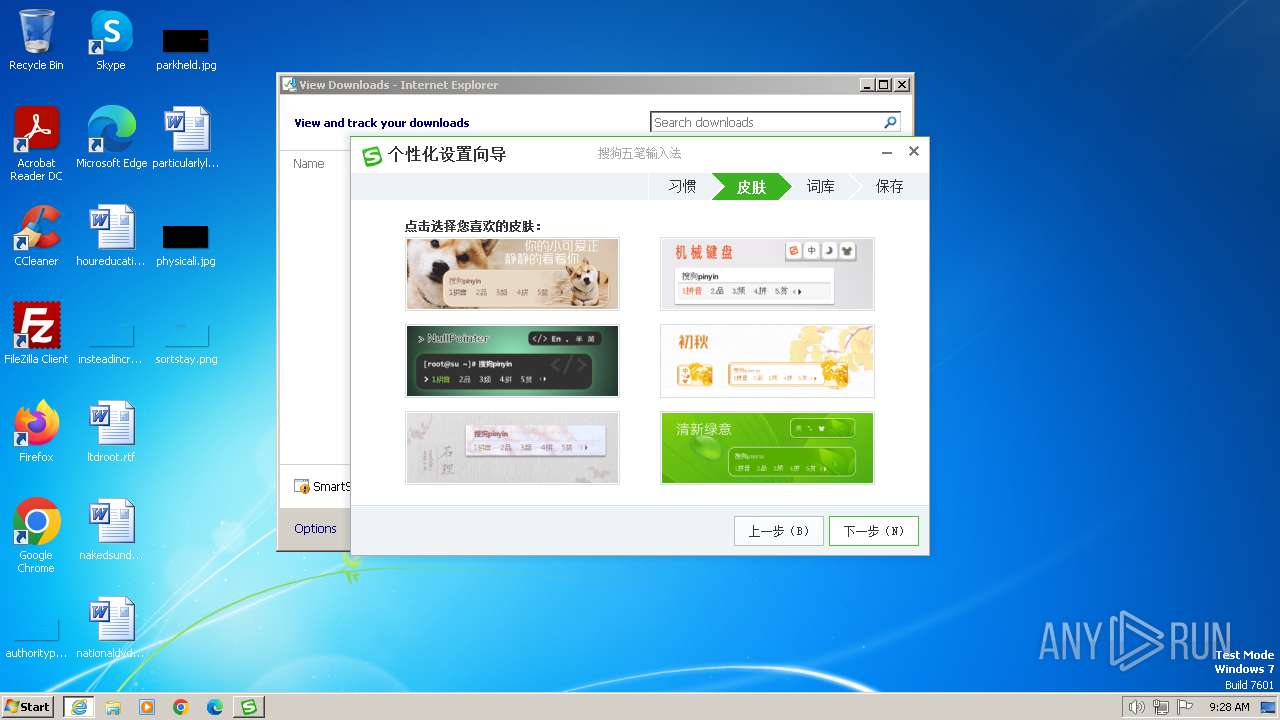Open Acrobat Reader DC shortcut
The width and height of the screenshot is (1280, 720).
click(x=36, y=144)
